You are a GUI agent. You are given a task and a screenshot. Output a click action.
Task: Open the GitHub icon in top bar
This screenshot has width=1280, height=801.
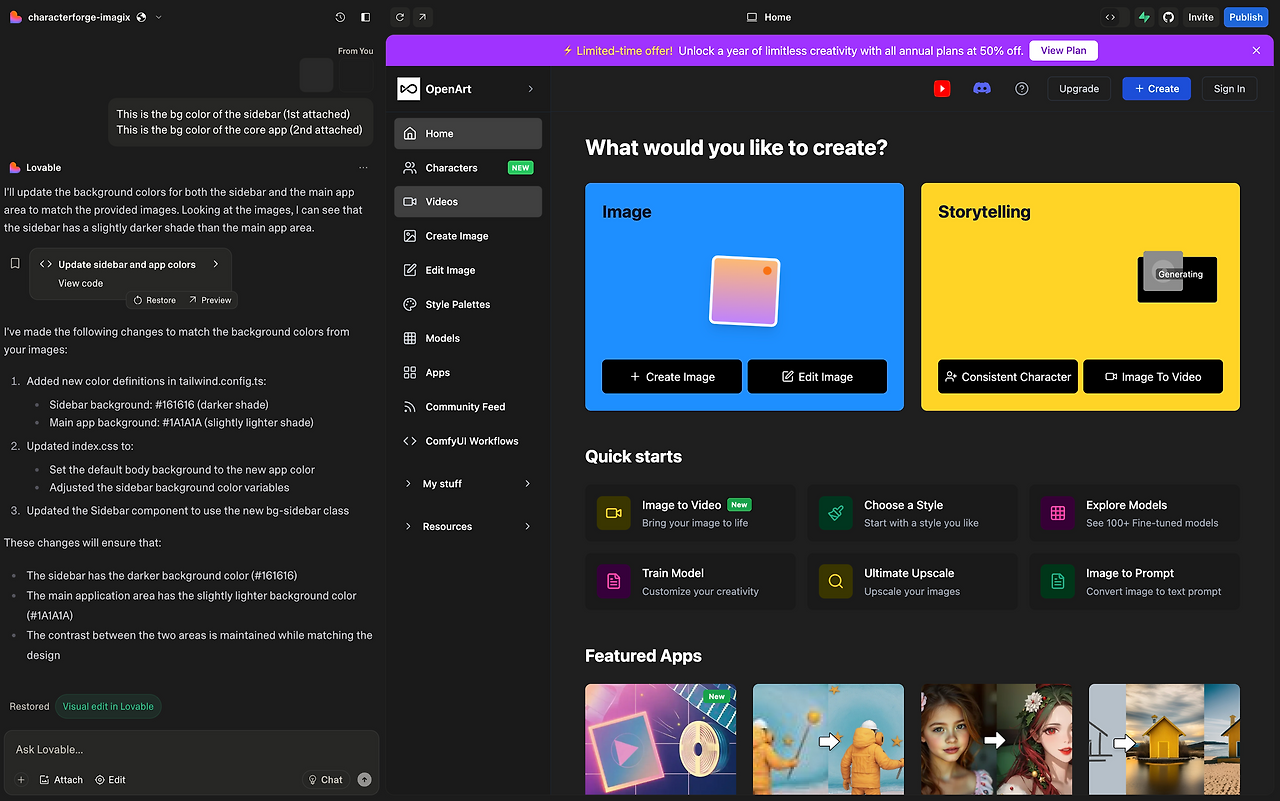tap(1168, 17)
